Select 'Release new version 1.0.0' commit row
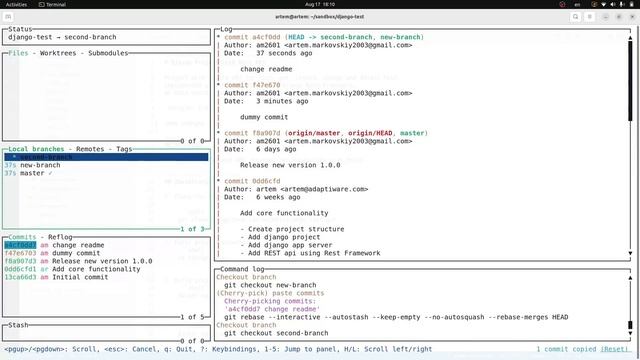This screenshot has width=640, height=360. [x=106, y=261]
